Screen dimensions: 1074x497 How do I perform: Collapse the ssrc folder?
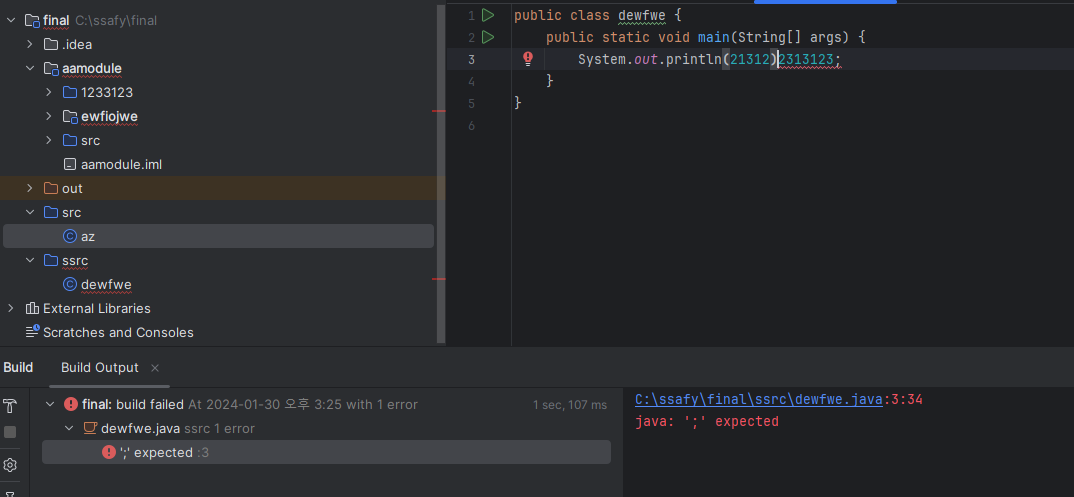coord(29,260)
